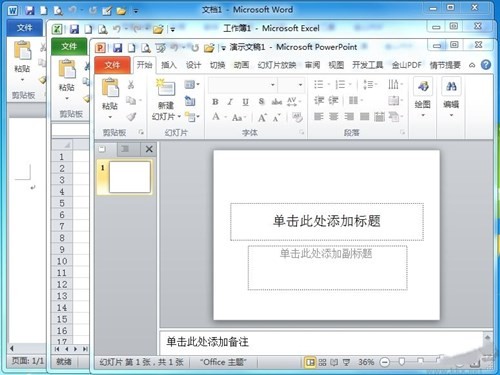Screen dimensions: 500x375
Task: Switch to the 金山PDF tab
Action: 407,65
